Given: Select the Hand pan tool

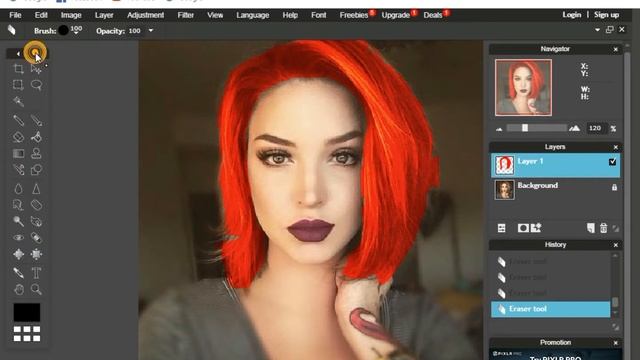Looking at the screenshot, I should coord(18,289).
